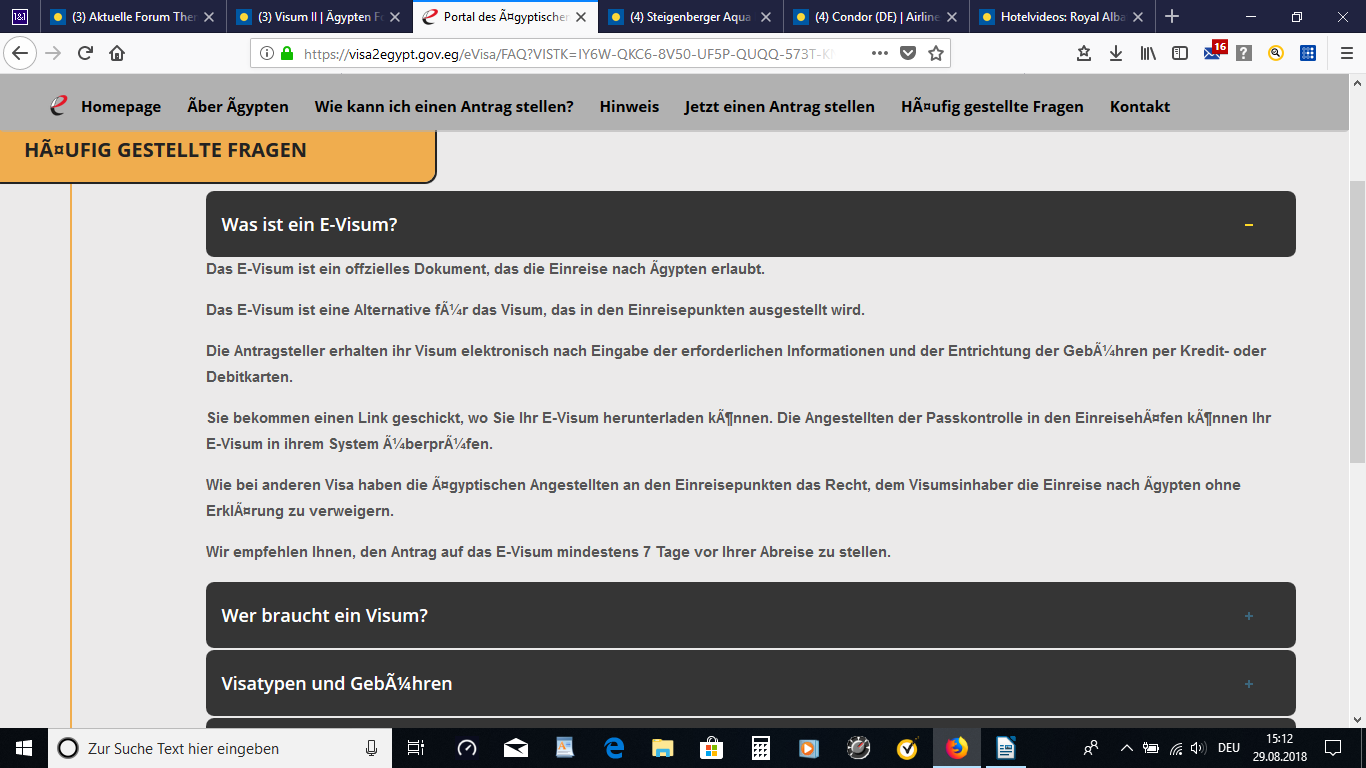Save page to Pocket
Image resolution: width=1366 pixels, height=768 pixels.
click(x=907, y=53)
